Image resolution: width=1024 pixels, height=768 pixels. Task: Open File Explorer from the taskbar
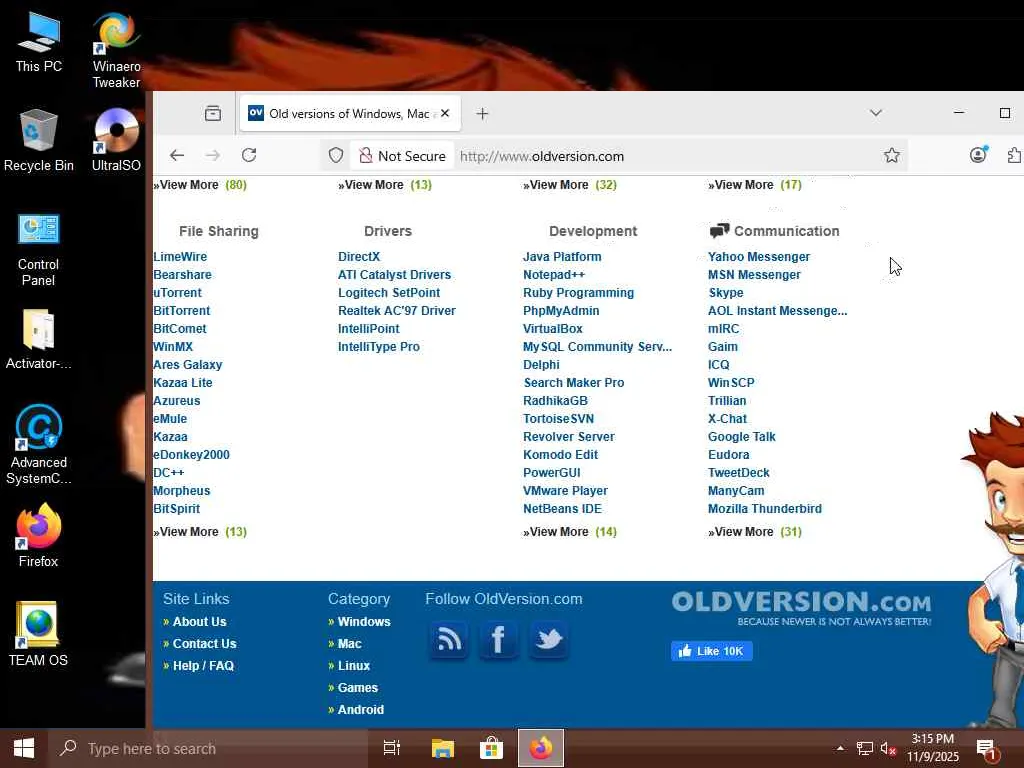[442, 748]
